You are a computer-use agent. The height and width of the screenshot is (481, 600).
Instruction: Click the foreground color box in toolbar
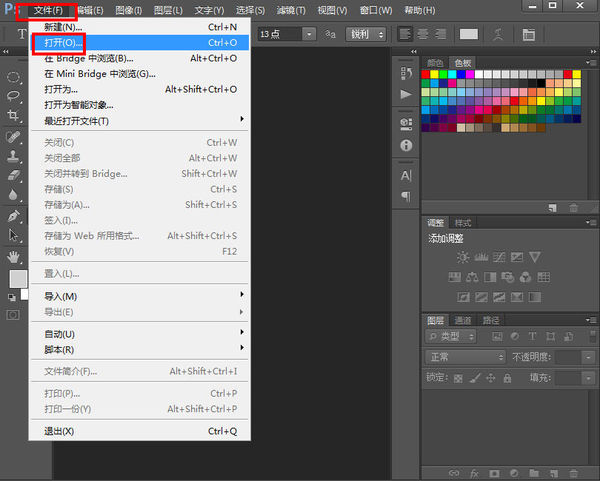(x=18, y=279)
